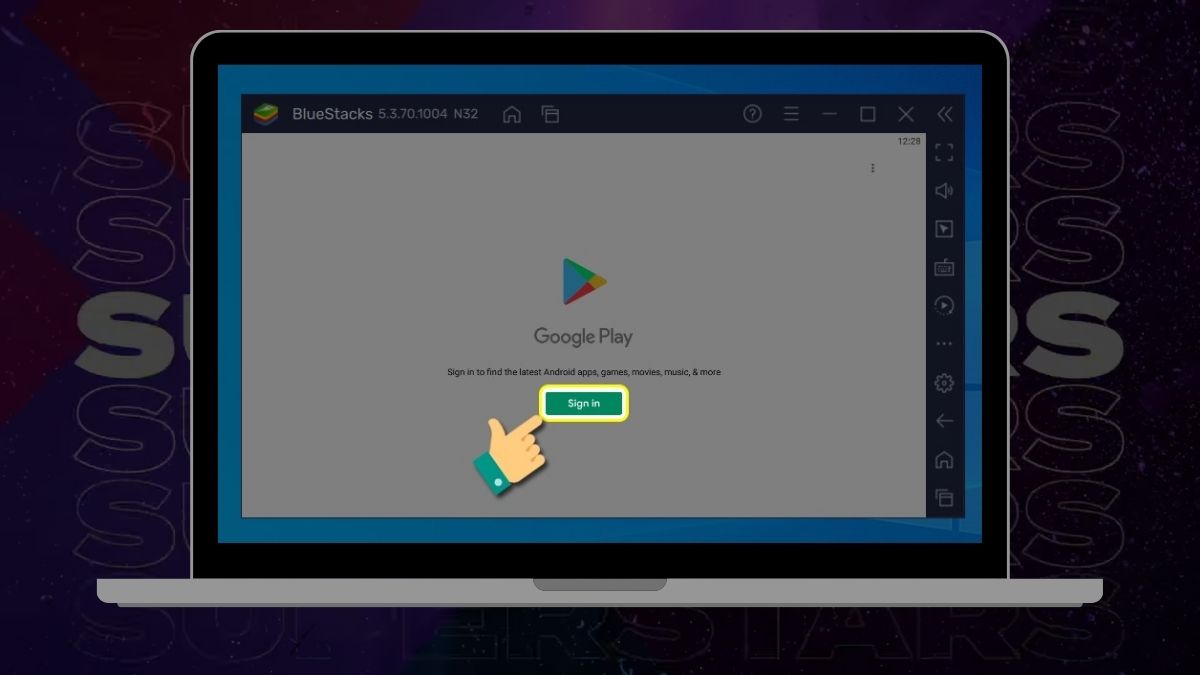The image size is (1200, 675).
Task: Open the macro recorder play icon
Action: (944, 305)
